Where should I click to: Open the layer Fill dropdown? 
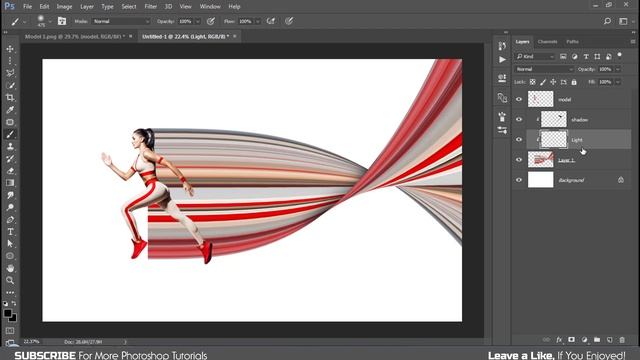pyautogui.click(x=618, y=82)
